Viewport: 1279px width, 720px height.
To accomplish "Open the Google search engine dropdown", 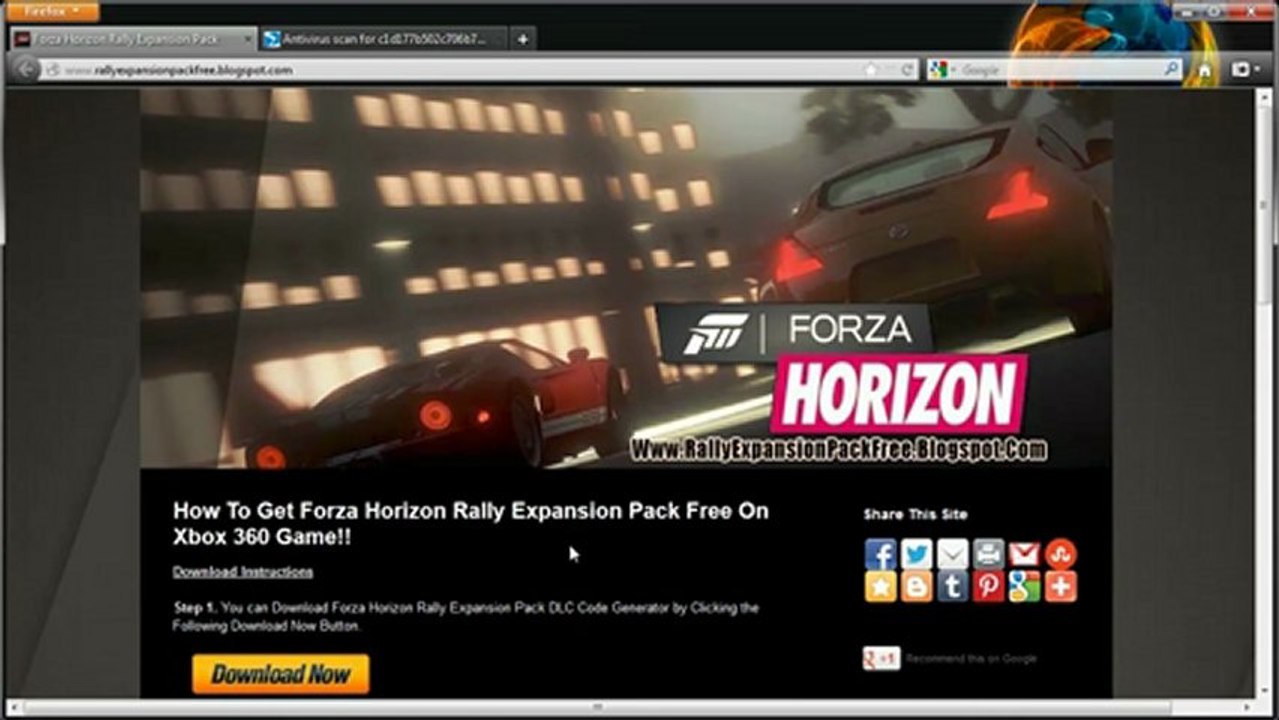I will [941, 70].
